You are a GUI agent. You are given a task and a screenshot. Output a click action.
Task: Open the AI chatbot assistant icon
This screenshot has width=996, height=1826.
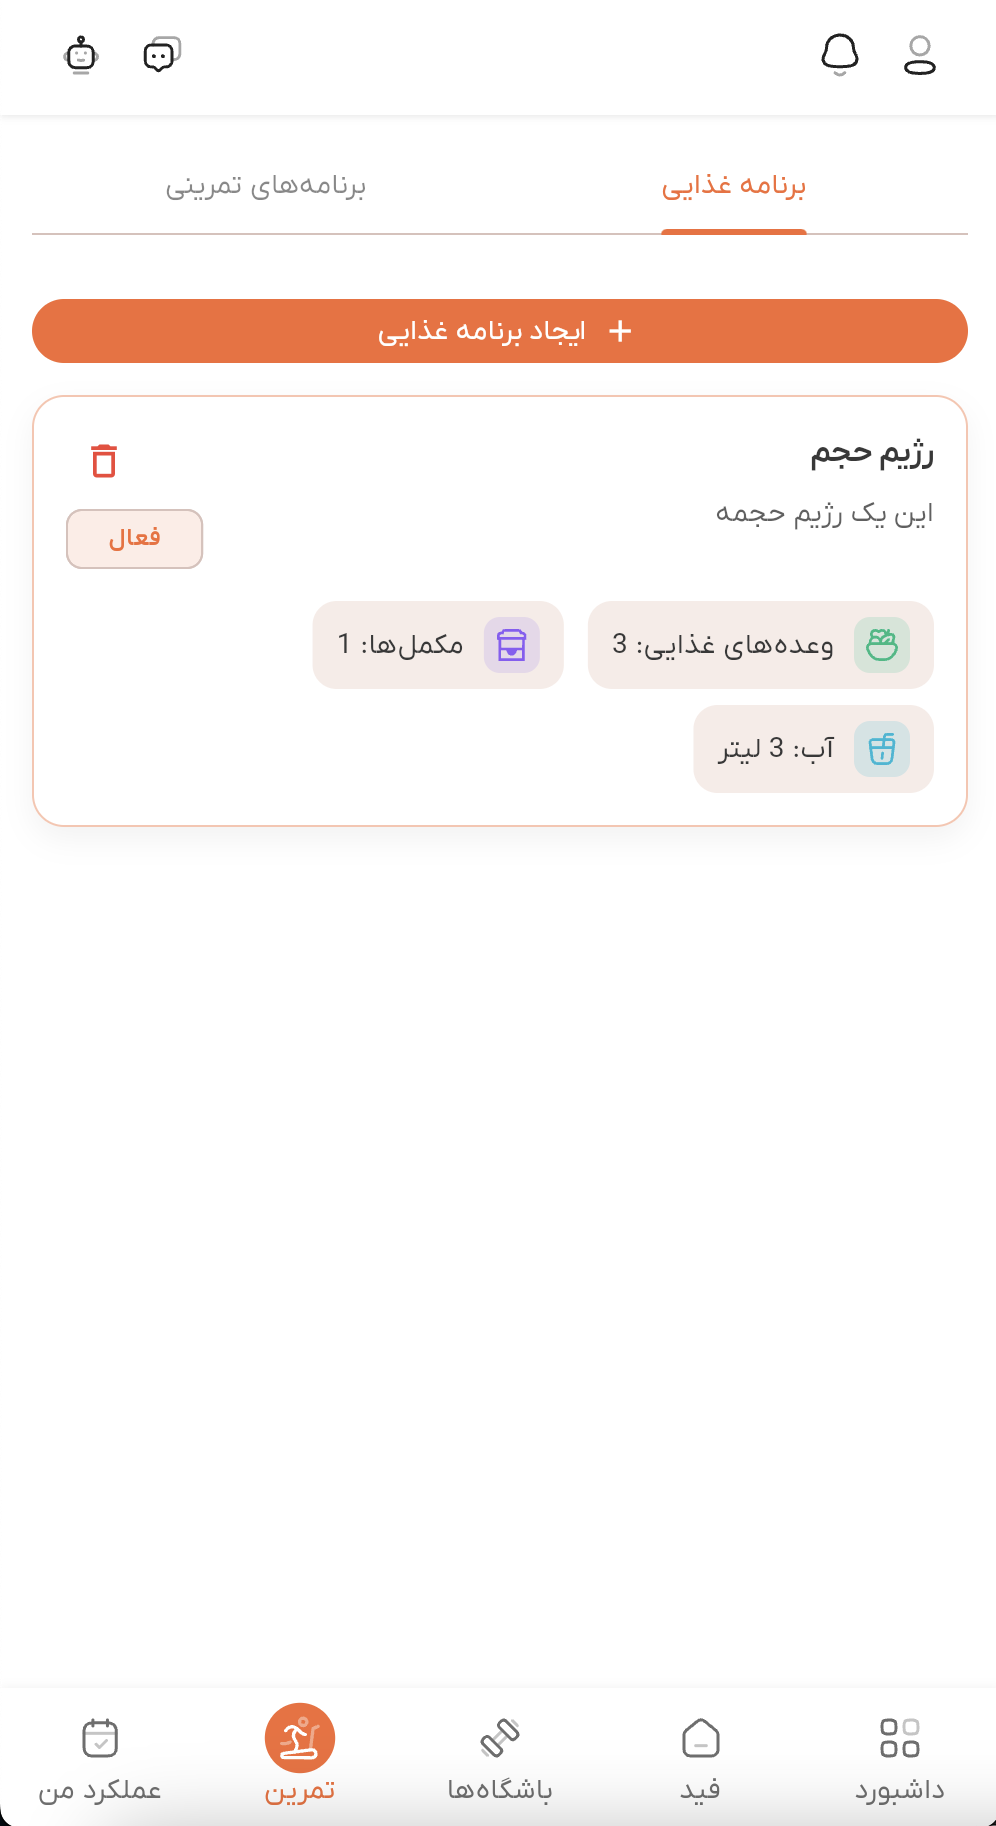[81, 55]
